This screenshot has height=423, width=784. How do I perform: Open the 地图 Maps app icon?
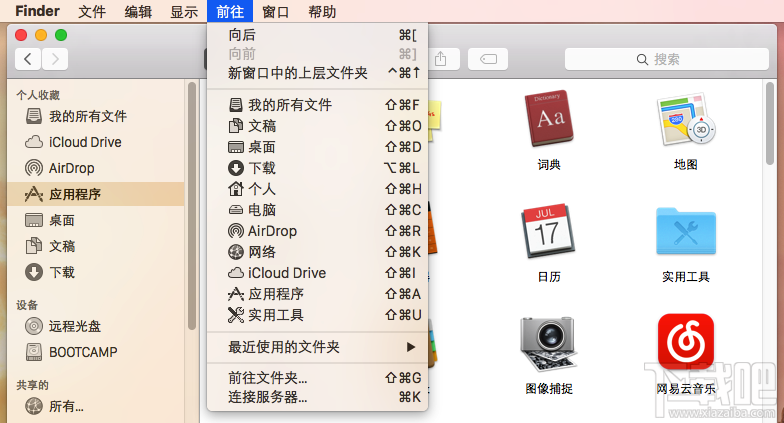(686, 119)
